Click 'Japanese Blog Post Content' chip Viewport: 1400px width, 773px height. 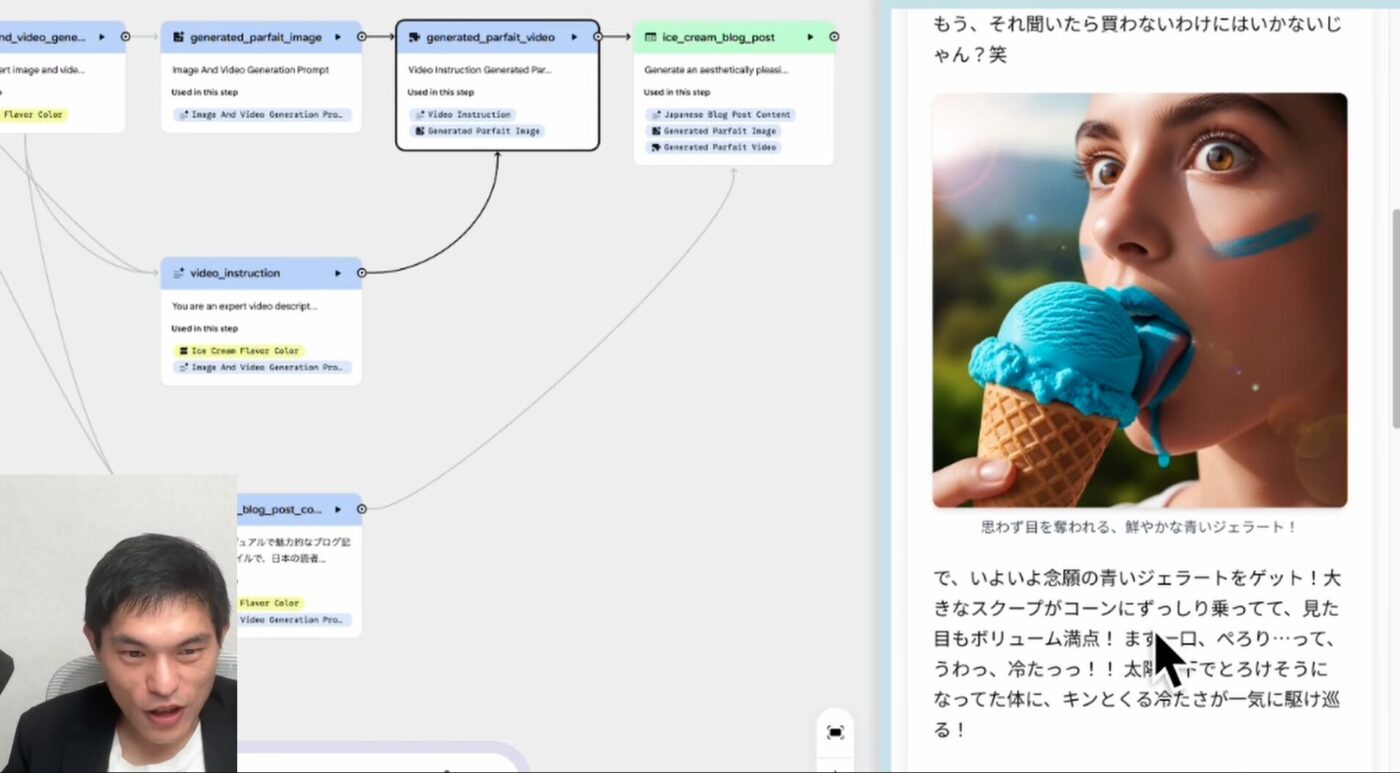click(x=720, y=115)
